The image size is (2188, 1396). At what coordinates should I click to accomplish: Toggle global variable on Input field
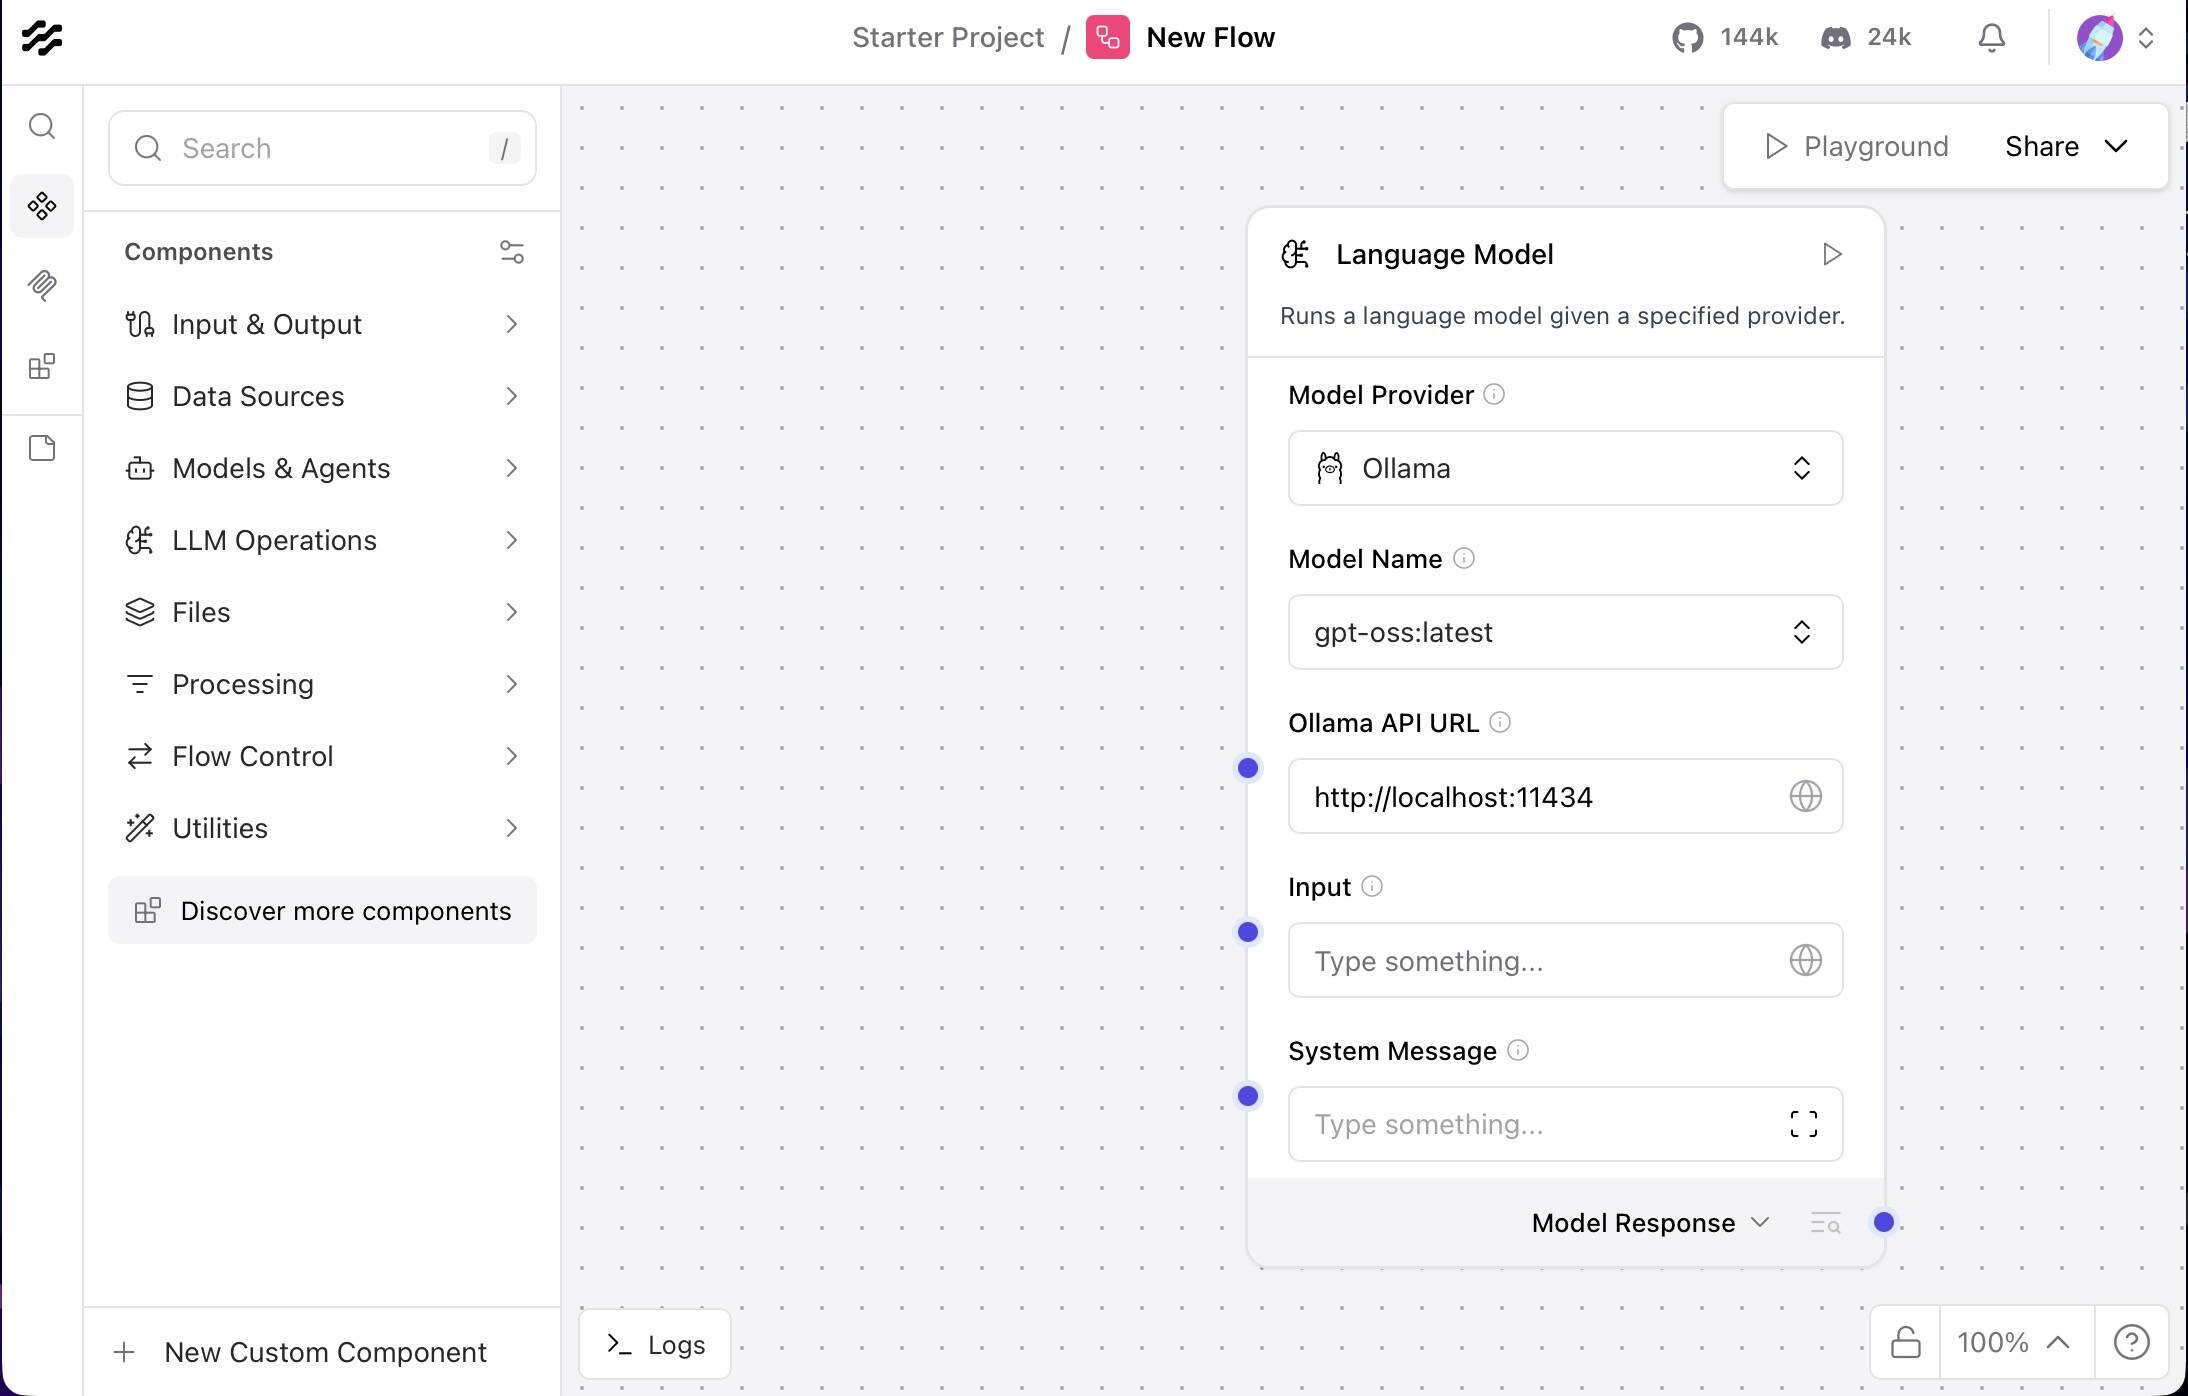[1804, 961]
